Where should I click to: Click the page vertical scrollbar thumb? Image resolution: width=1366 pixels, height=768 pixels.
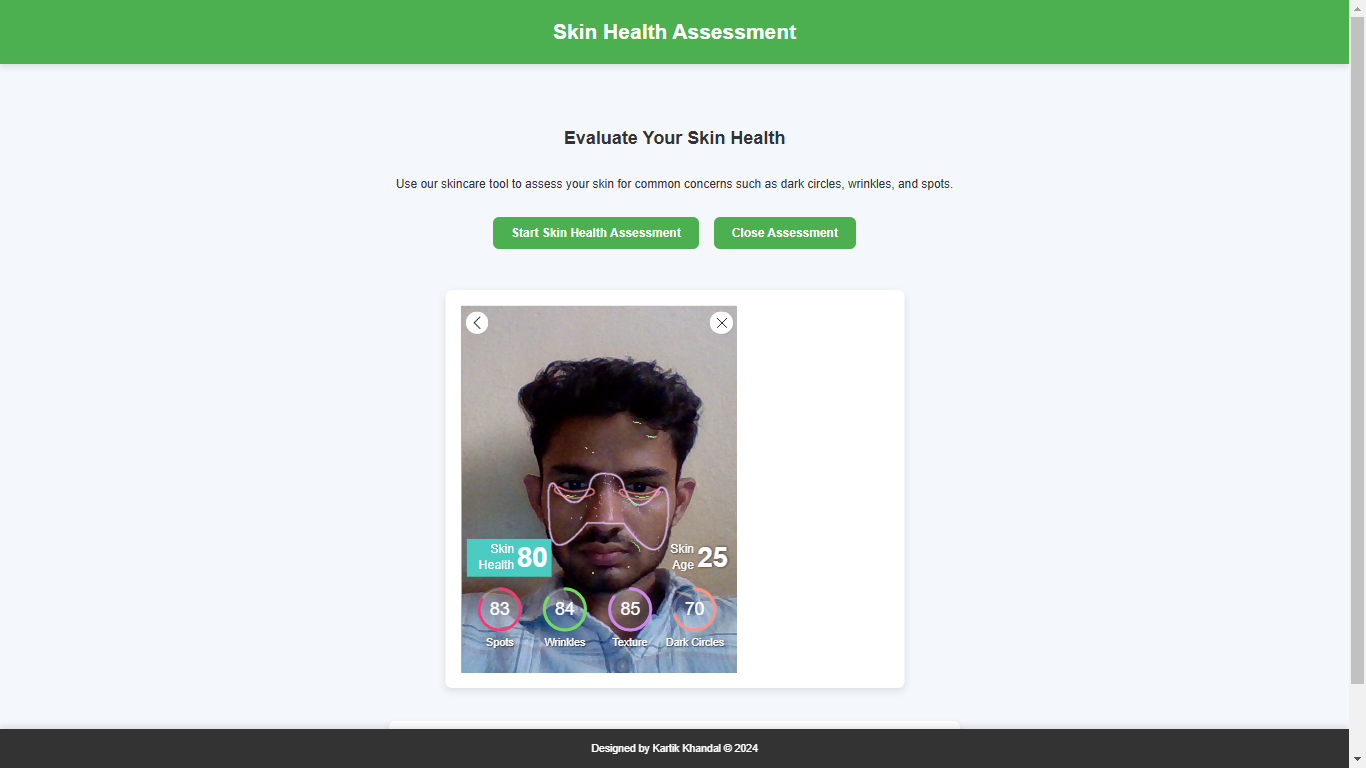click(1357, 350)
